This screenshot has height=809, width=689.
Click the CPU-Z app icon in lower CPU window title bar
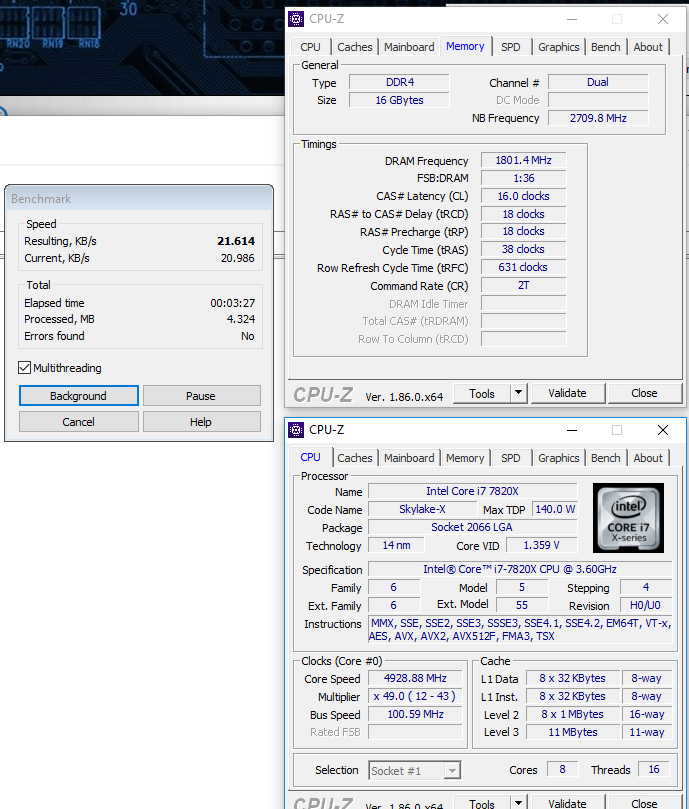pos(296,430)
